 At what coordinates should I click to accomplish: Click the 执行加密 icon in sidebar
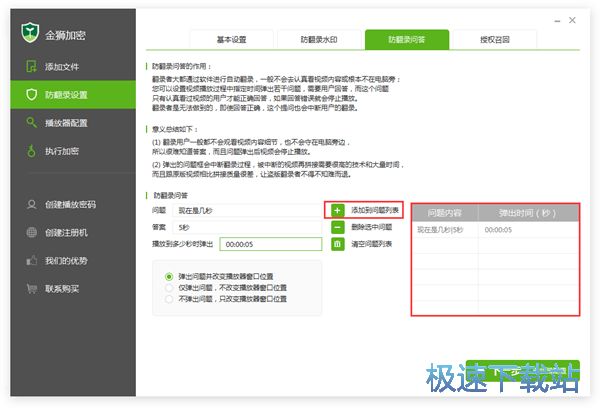(31, 151)
